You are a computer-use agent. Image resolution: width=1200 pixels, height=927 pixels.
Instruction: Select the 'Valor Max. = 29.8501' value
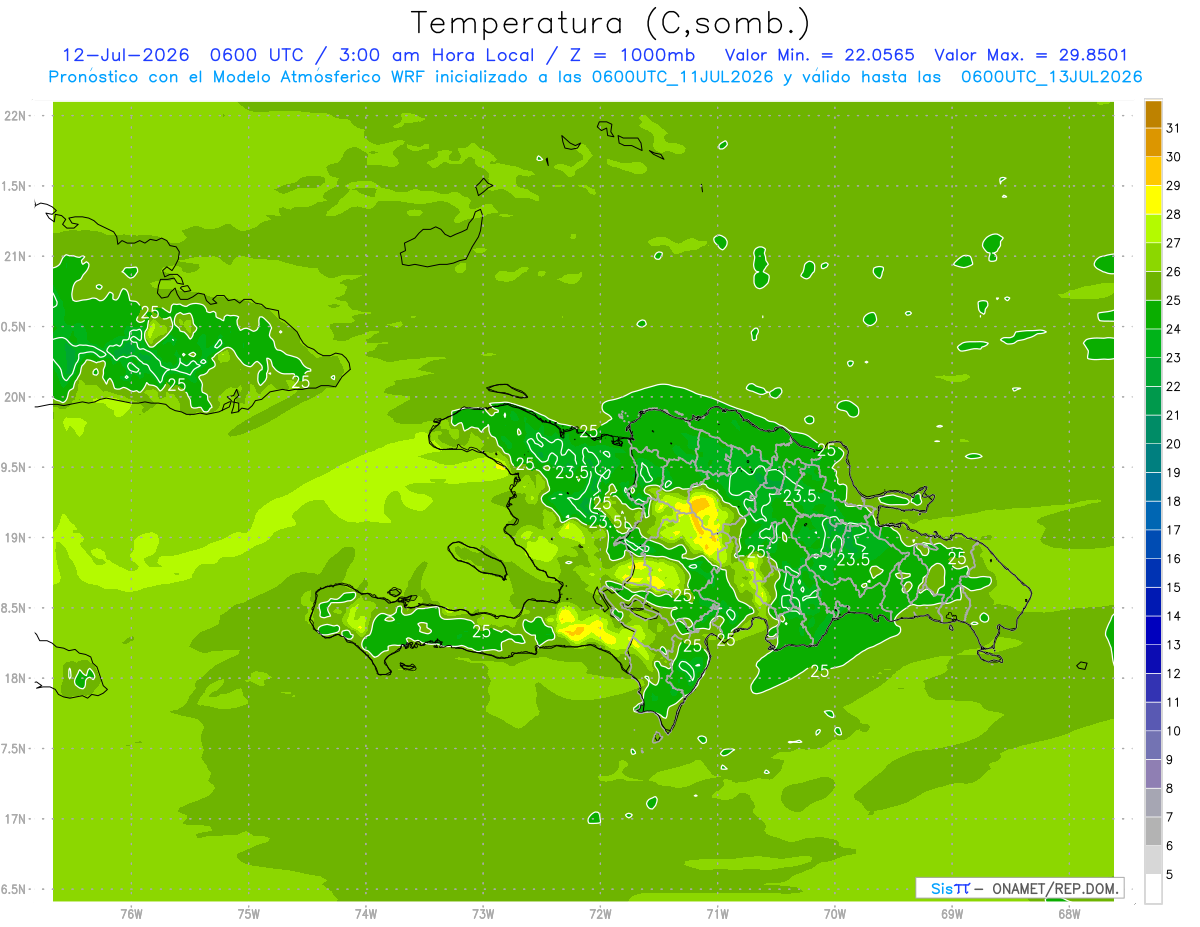tap(1031, 55)
